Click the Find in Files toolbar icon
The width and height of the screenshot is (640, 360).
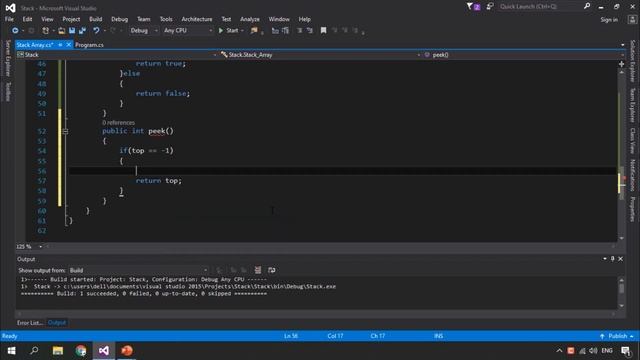pyautogui.click(x=254, y=31)
